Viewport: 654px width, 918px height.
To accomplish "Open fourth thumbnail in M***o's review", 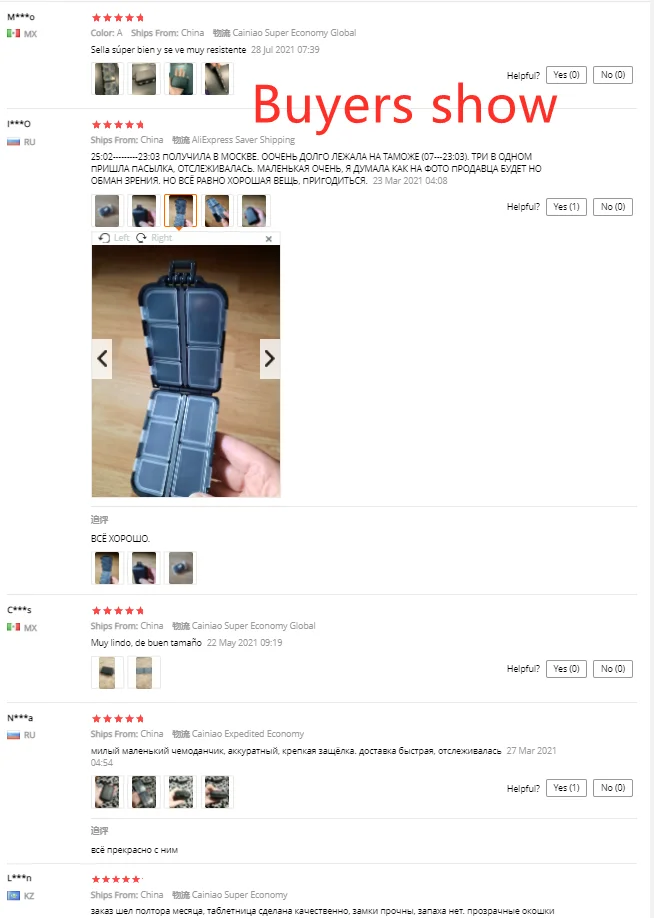I will coord(217,78).
